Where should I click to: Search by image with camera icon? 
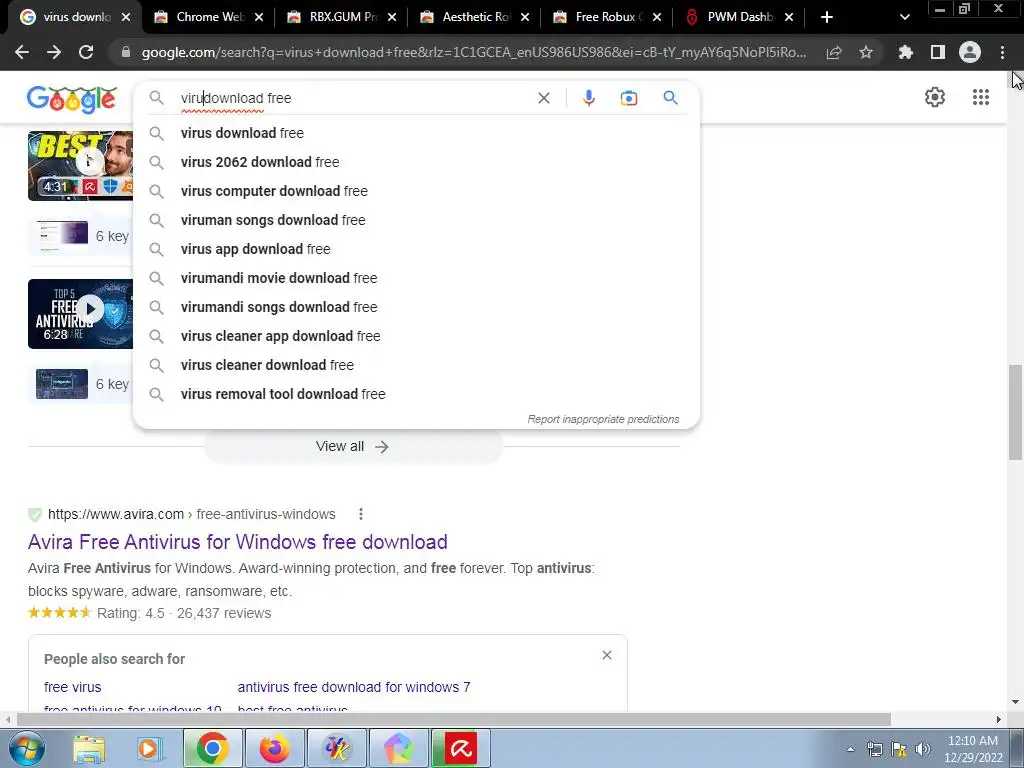629,98
